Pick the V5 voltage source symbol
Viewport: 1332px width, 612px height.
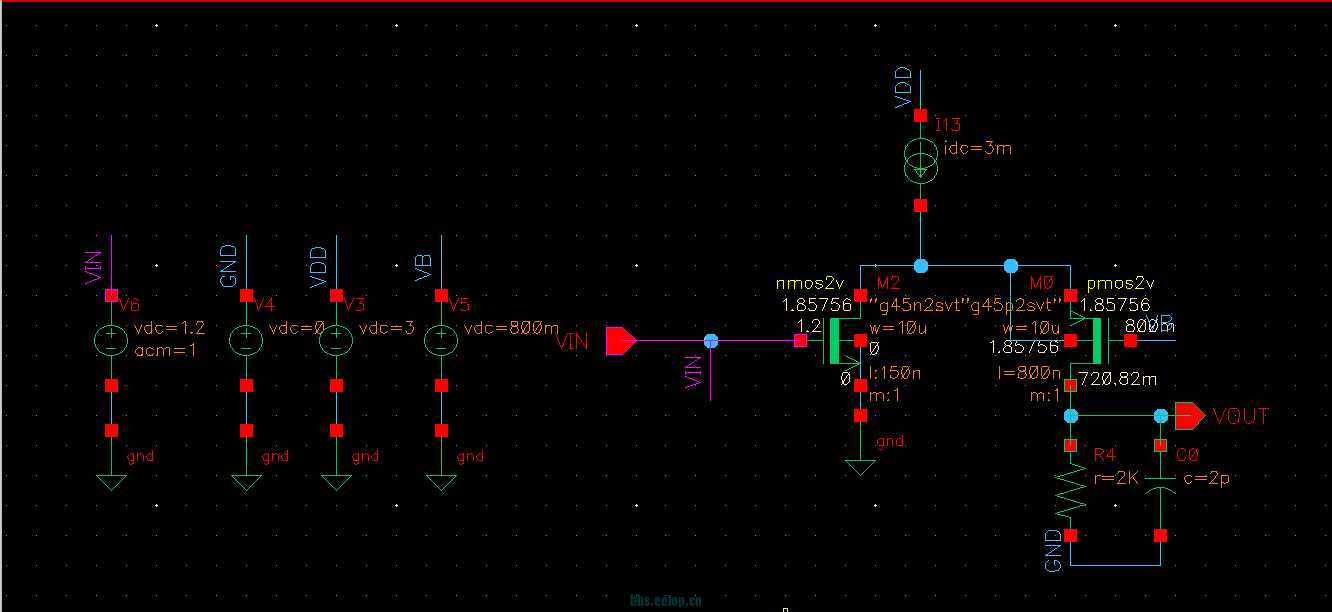[440, 341]
